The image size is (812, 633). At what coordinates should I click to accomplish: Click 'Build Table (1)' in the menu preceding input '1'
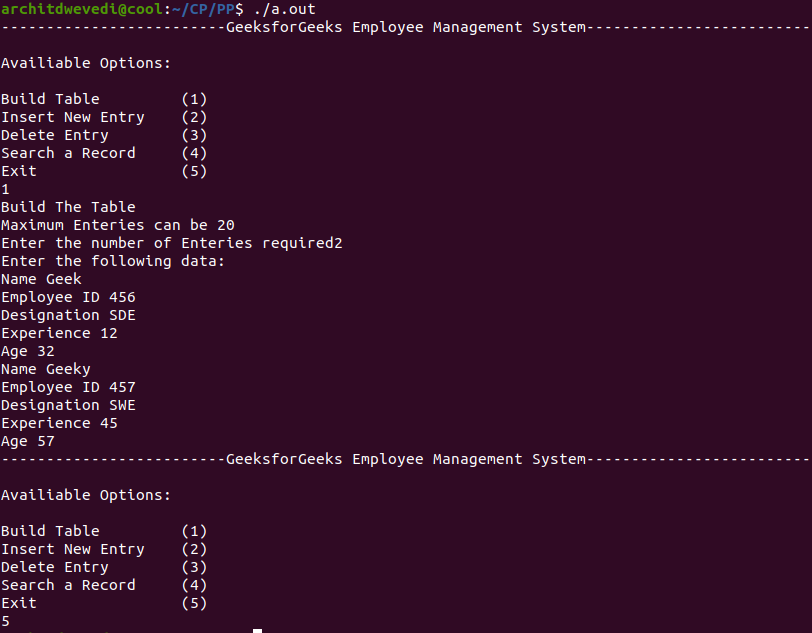[x=104, y=99]
